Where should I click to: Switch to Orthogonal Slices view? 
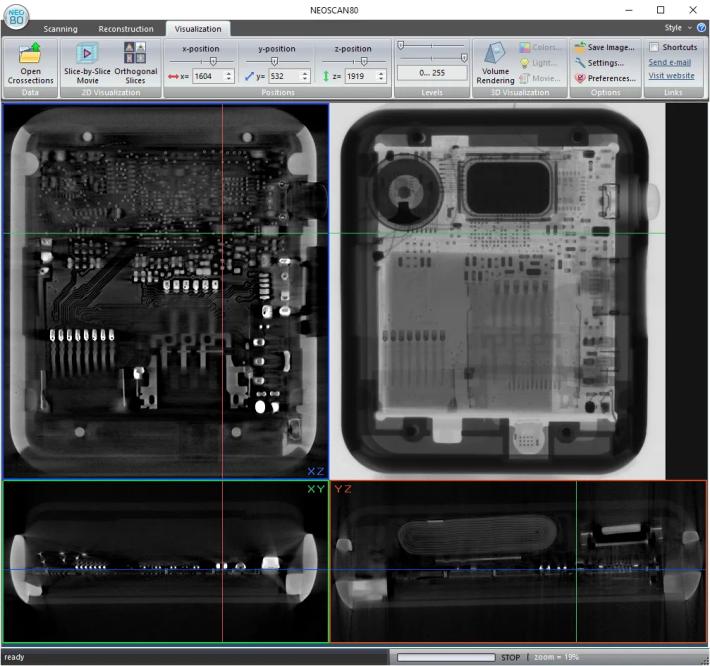tap(135, 54)
